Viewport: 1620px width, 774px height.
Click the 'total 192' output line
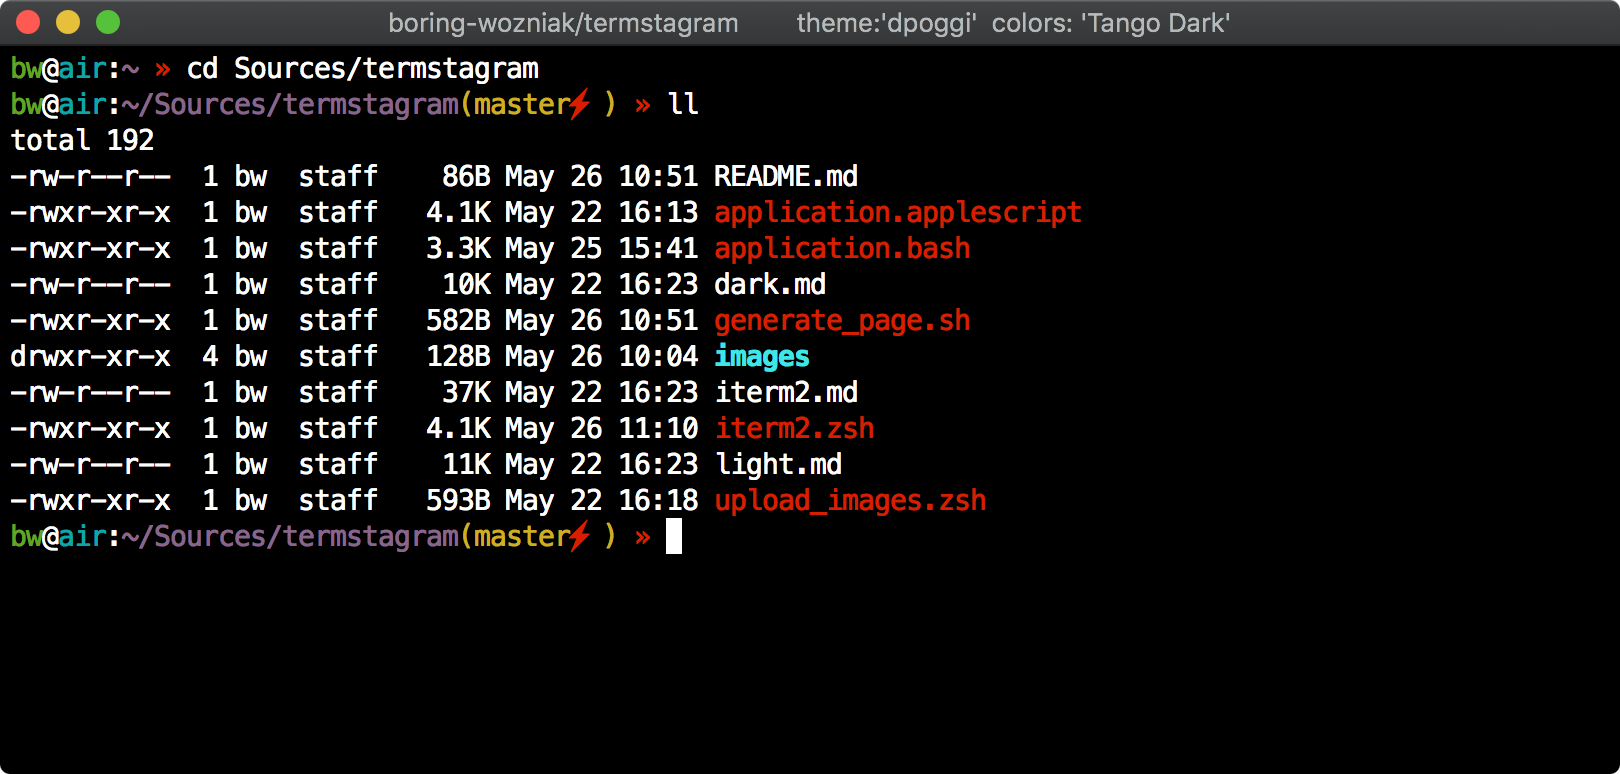[x=82, y=141]
